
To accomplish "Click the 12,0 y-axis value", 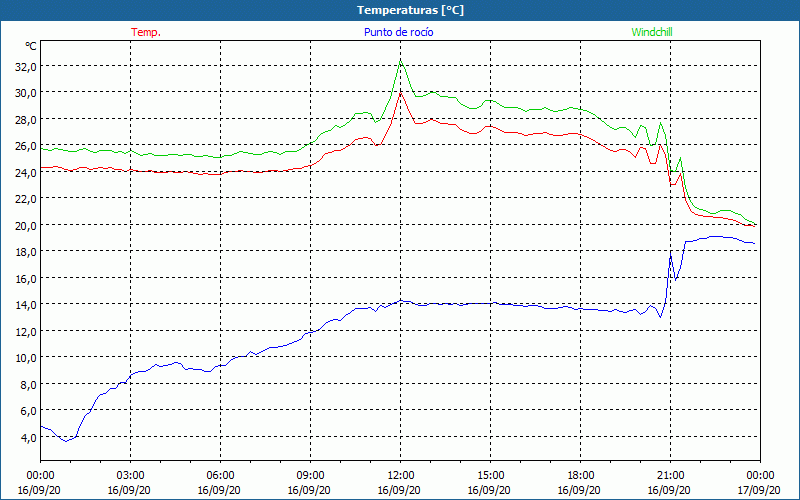I will pos(26,331).
